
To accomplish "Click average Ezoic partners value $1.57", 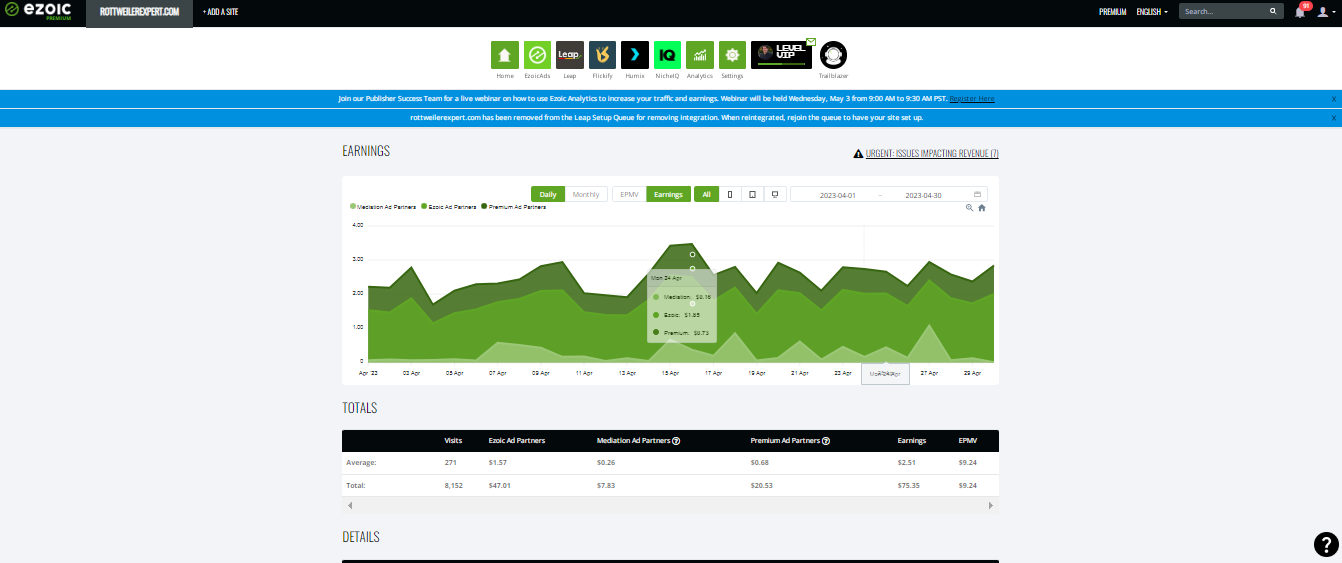I will point(497,463).
